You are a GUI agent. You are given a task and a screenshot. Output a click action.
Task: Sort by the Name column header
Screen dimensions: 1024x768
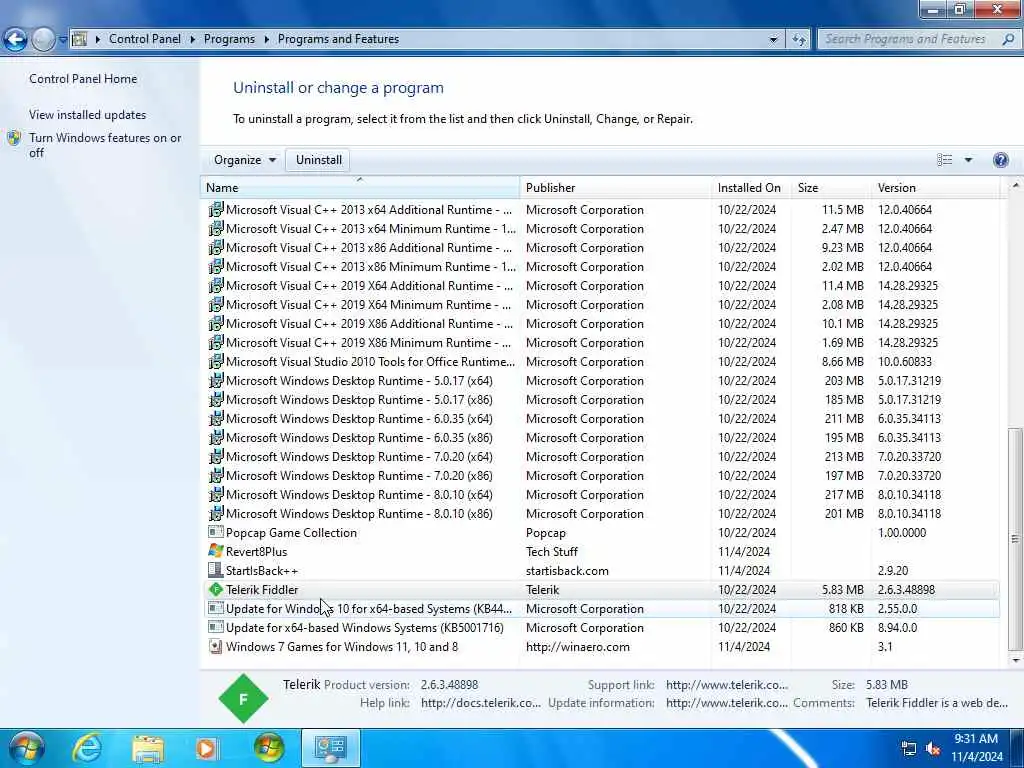(360, 187)
